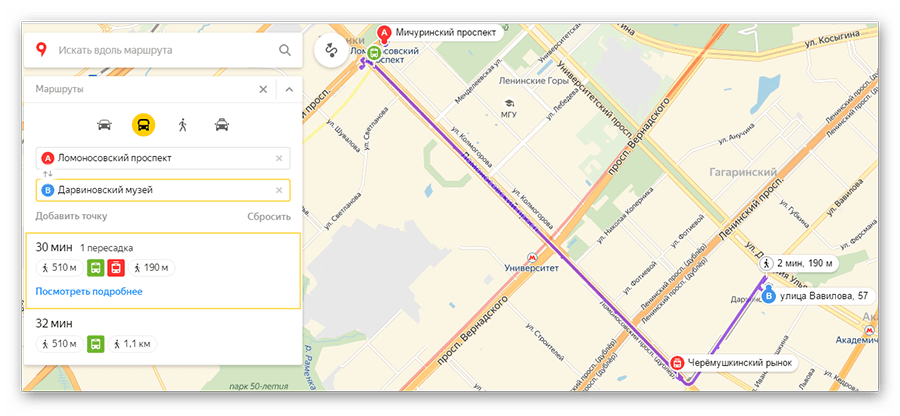Open Посмотреть подробнее link
Image resolution: width=900 pixels, height=416 pixels.
tap(89, 291)
